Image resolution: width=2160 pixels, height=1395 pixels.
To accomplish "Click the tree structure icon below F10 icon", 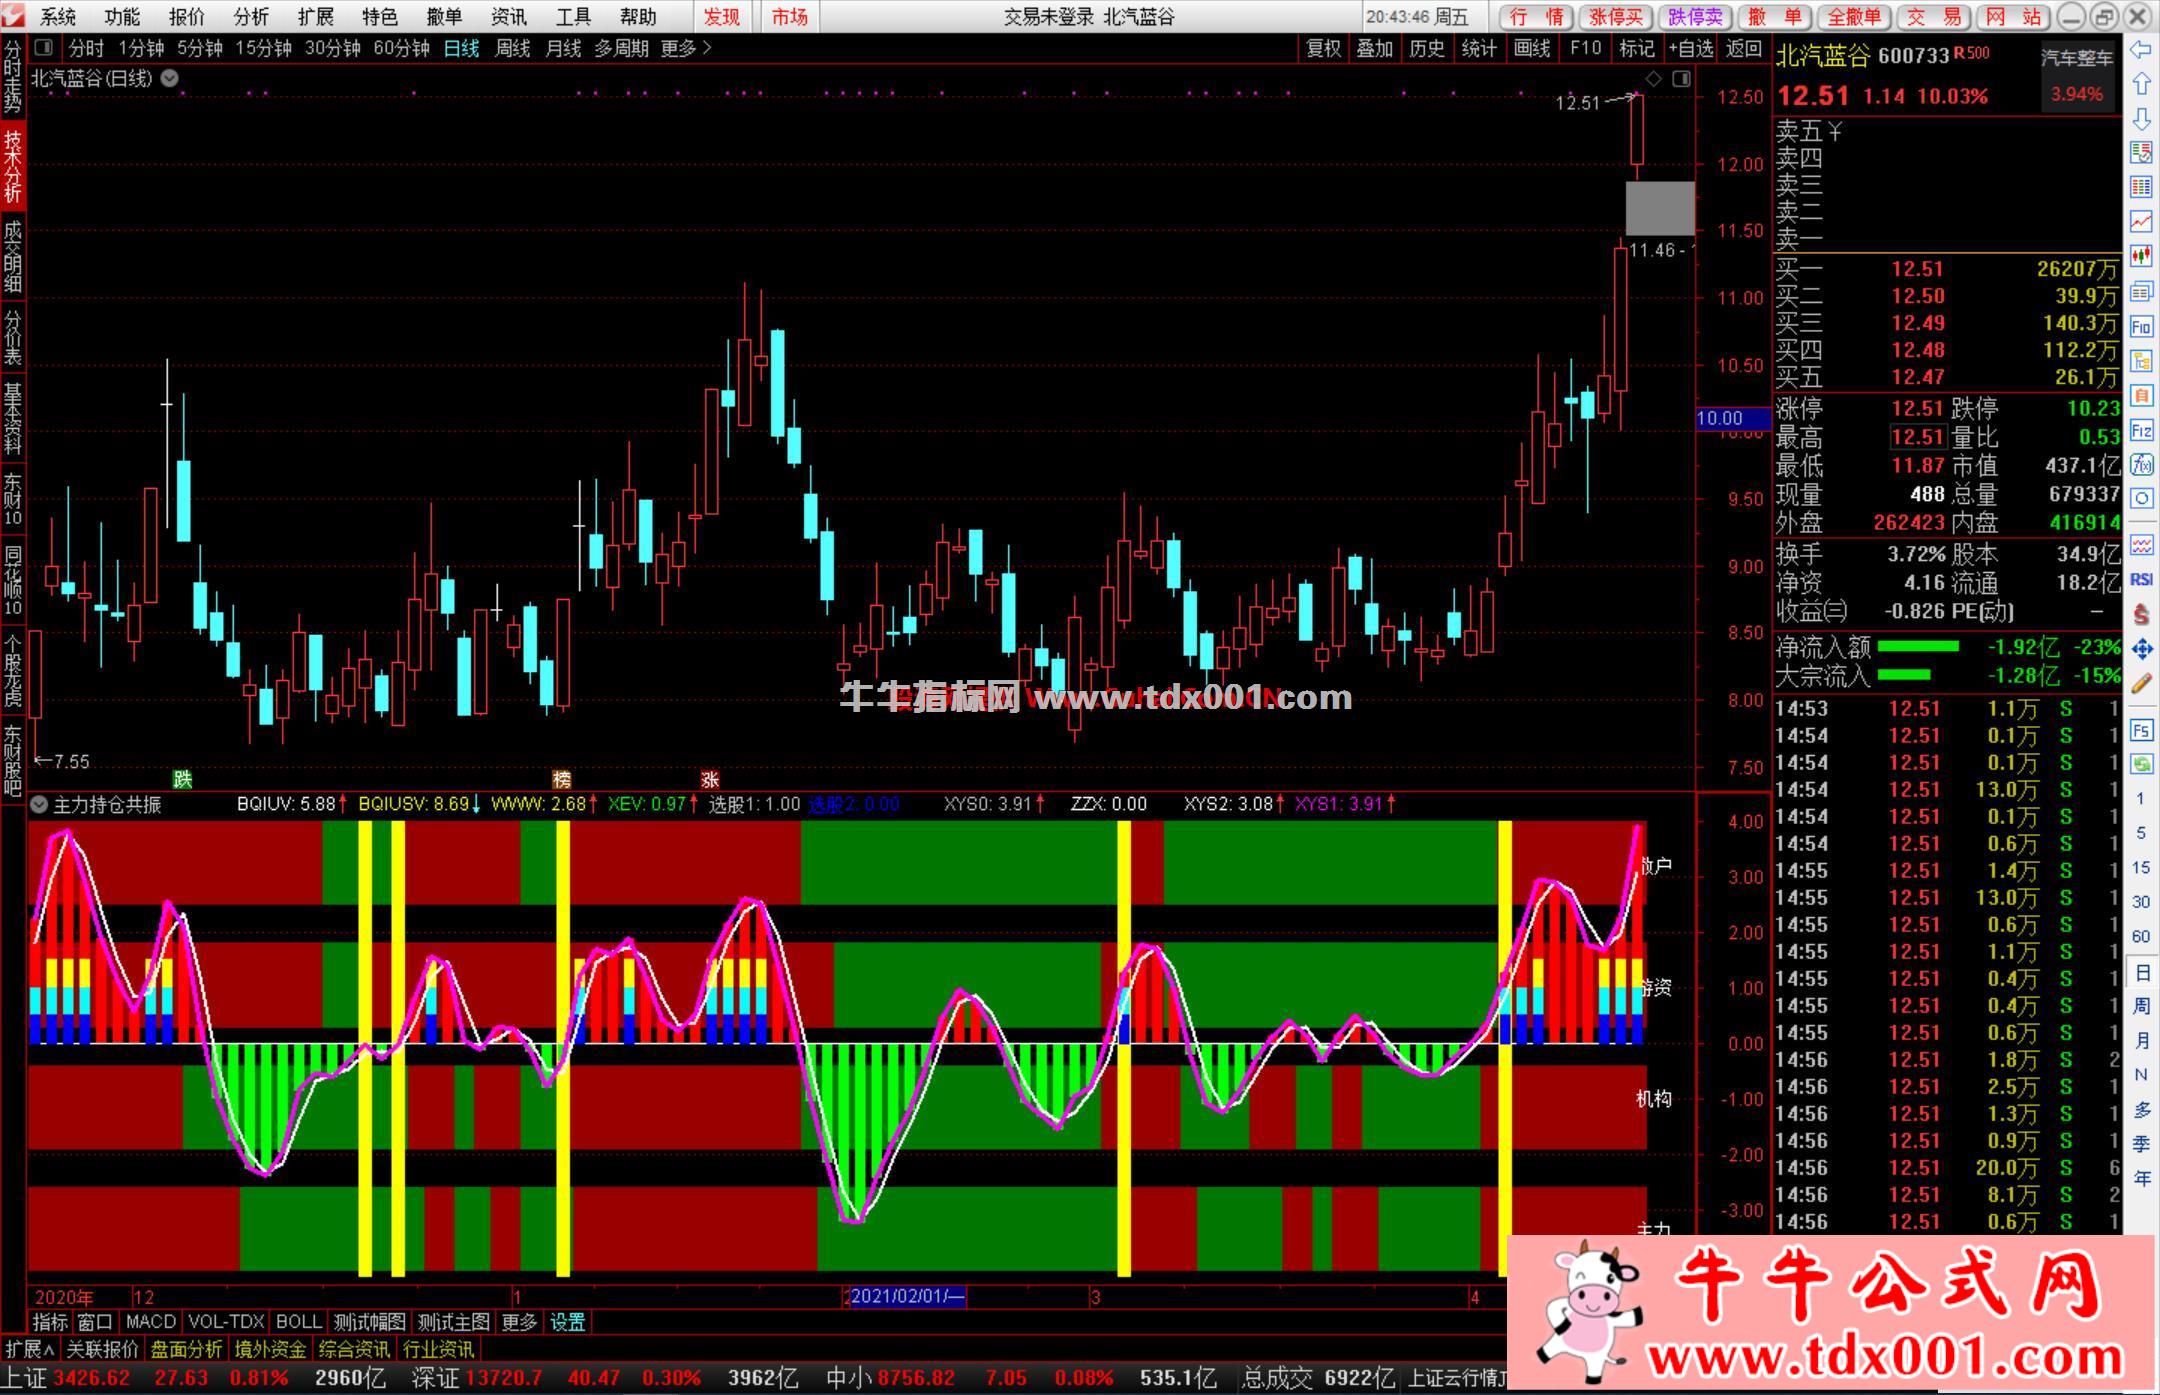I will pyautogui.click(x=2141, y=361).
